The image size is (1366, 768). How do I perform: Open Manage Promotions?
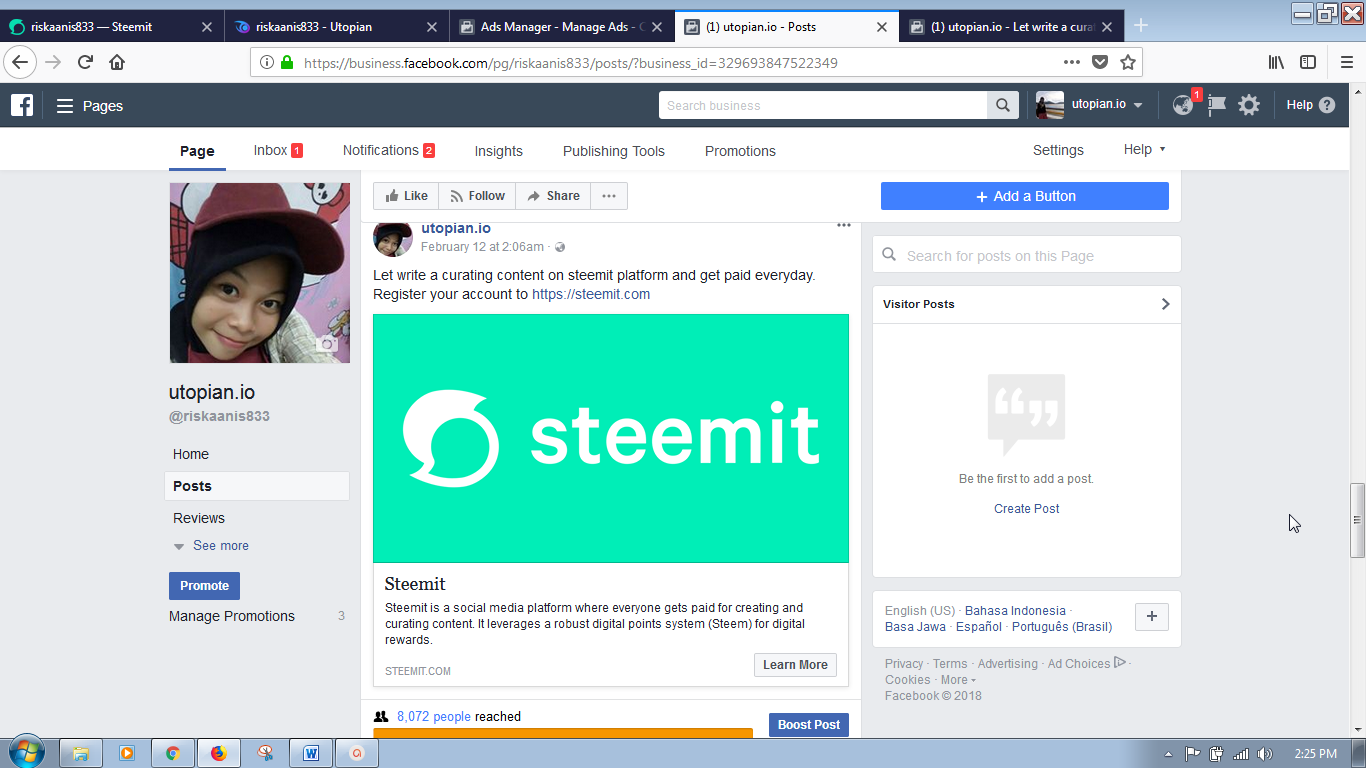point(232,616)
